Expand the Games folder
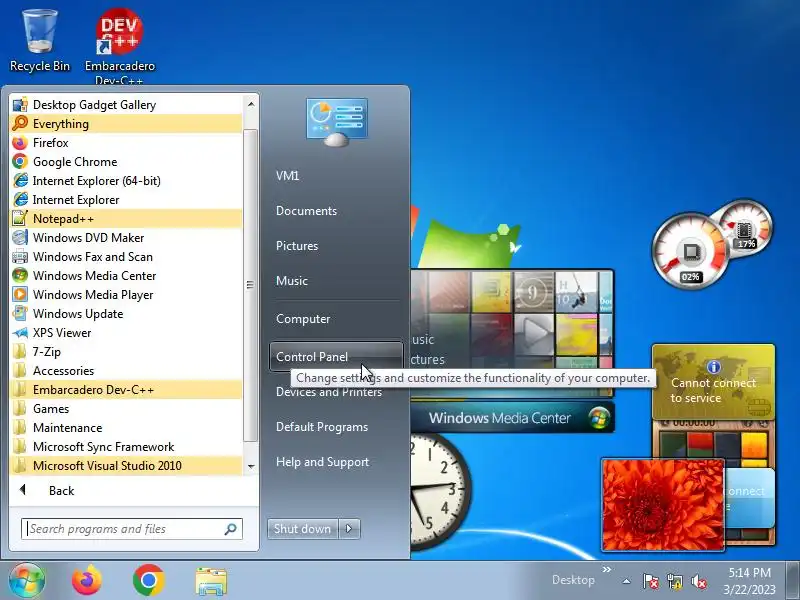800x600 pixels. tap(126, 409)
